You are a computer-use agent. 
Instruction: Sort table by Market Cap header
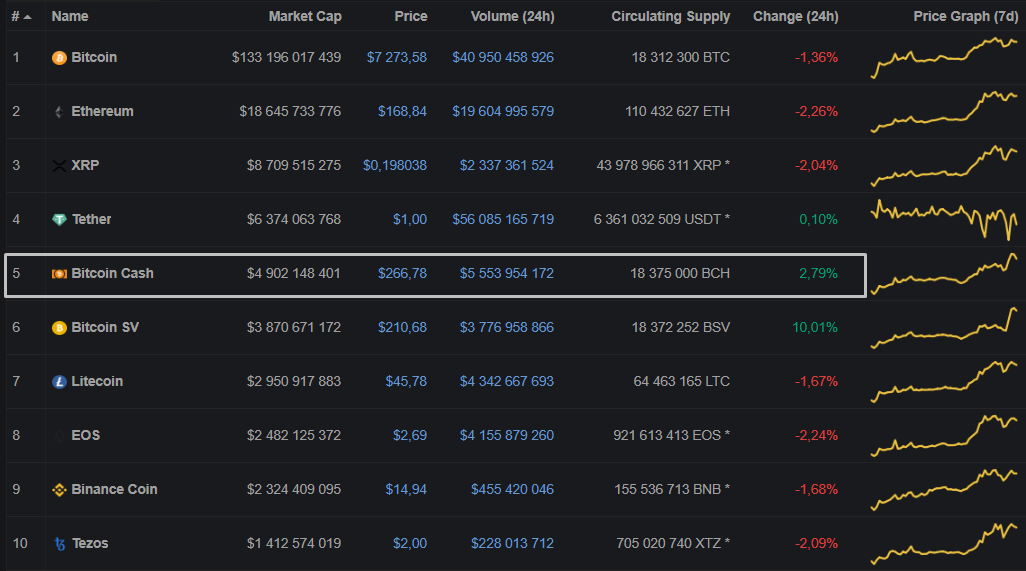pyautogui.click(x=305, y=16)
